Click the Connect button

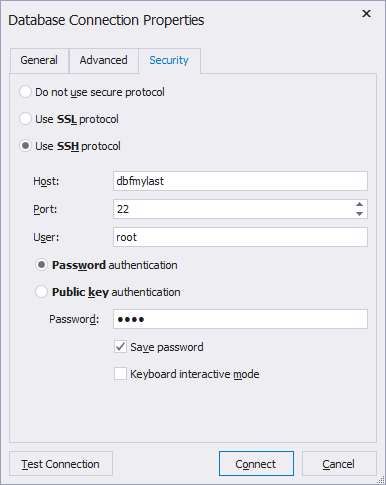pyautogui.click(x=256, y=464)
